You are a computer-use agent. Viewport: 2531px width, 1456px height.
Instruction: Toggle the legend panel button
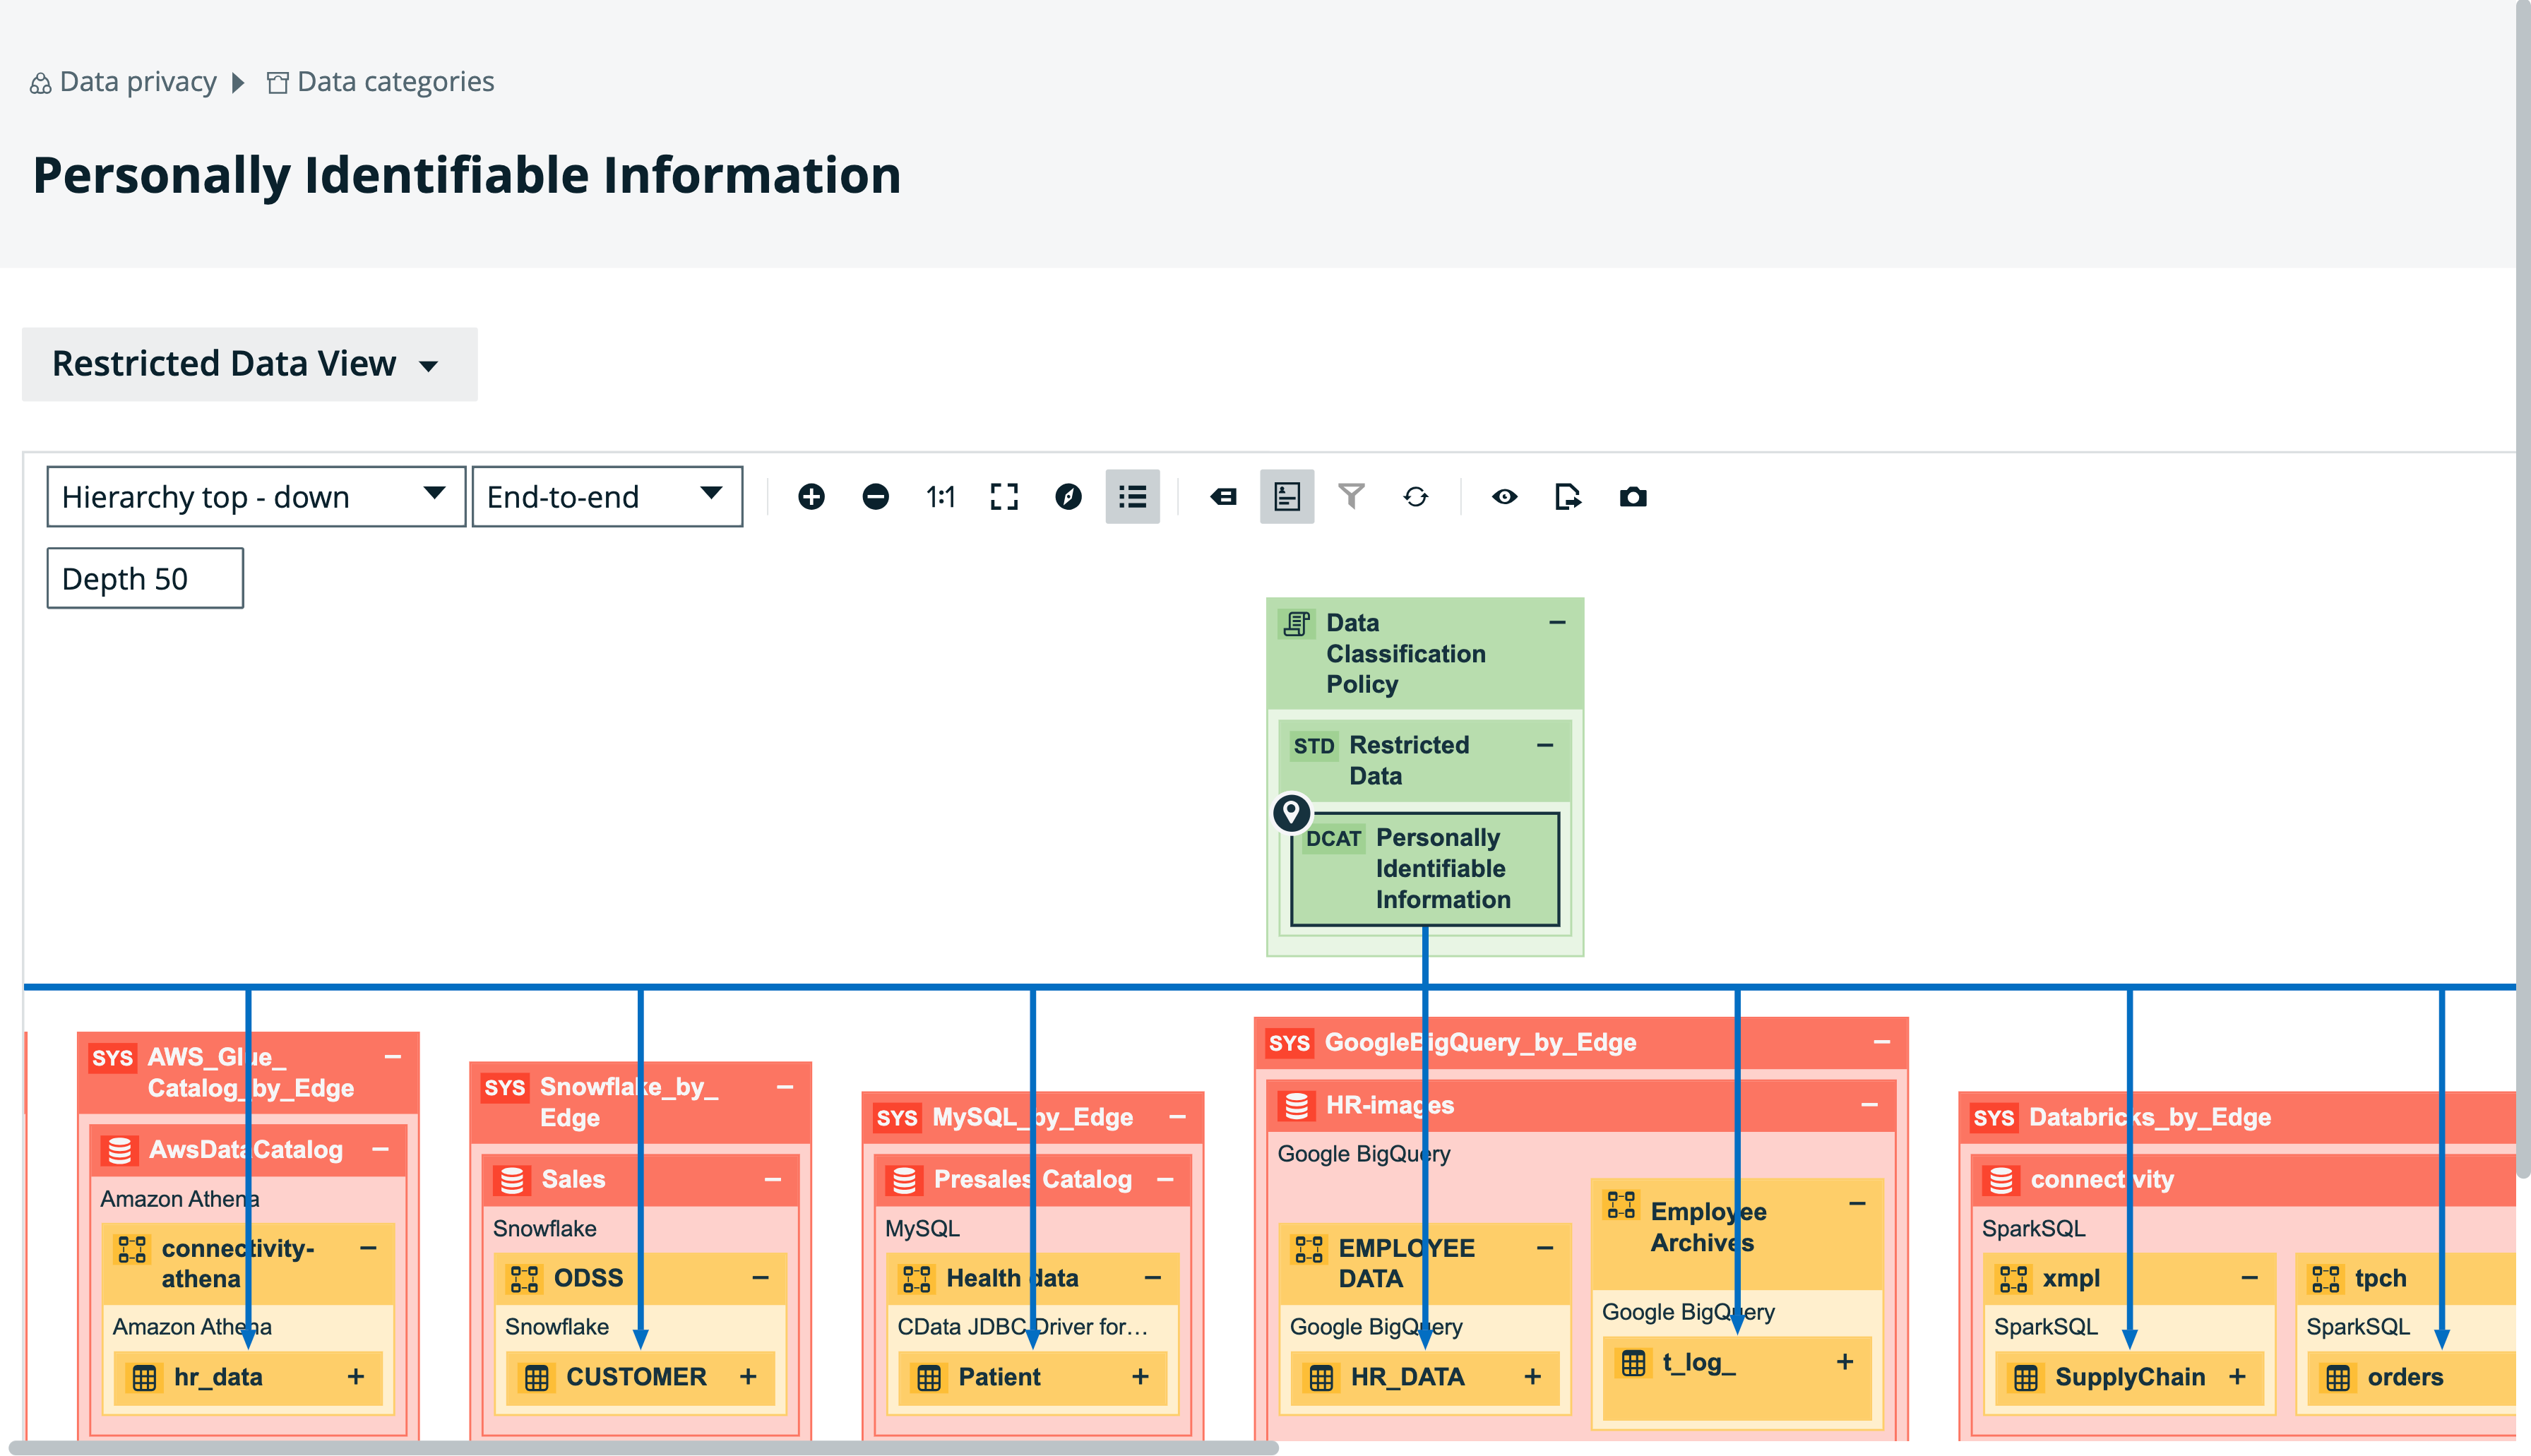[1287, 497]
